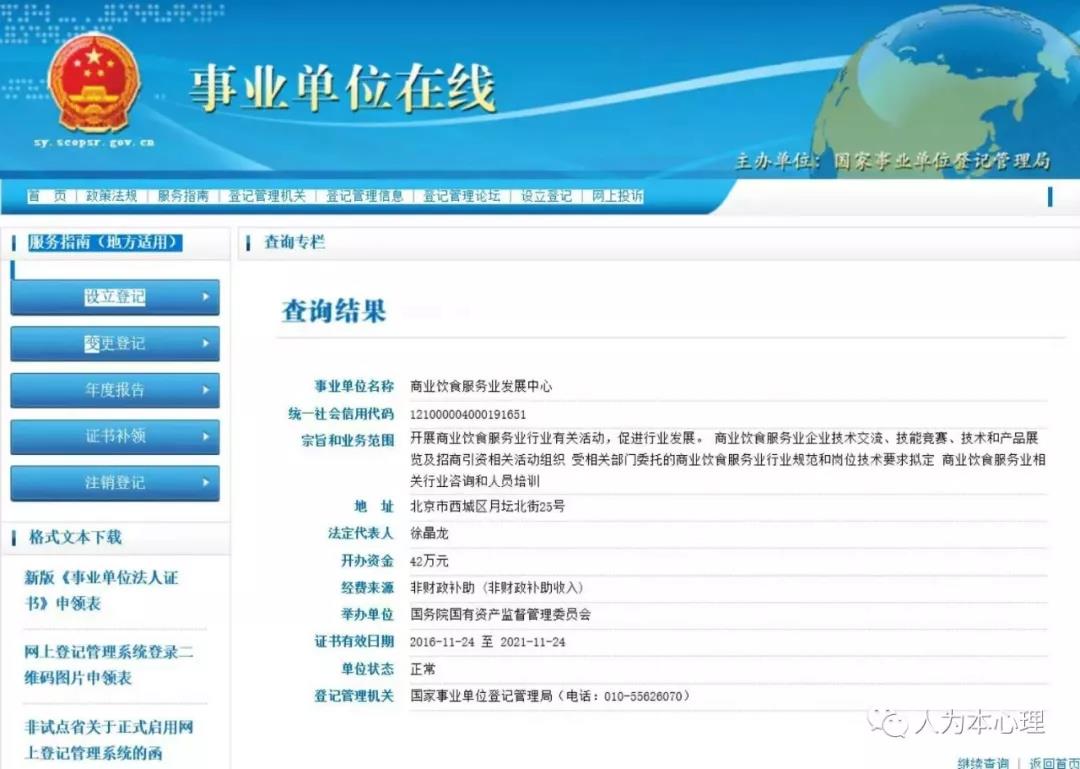
Task: Open the 登记管理论坛 menu item
Action: (x=461, y=196)
